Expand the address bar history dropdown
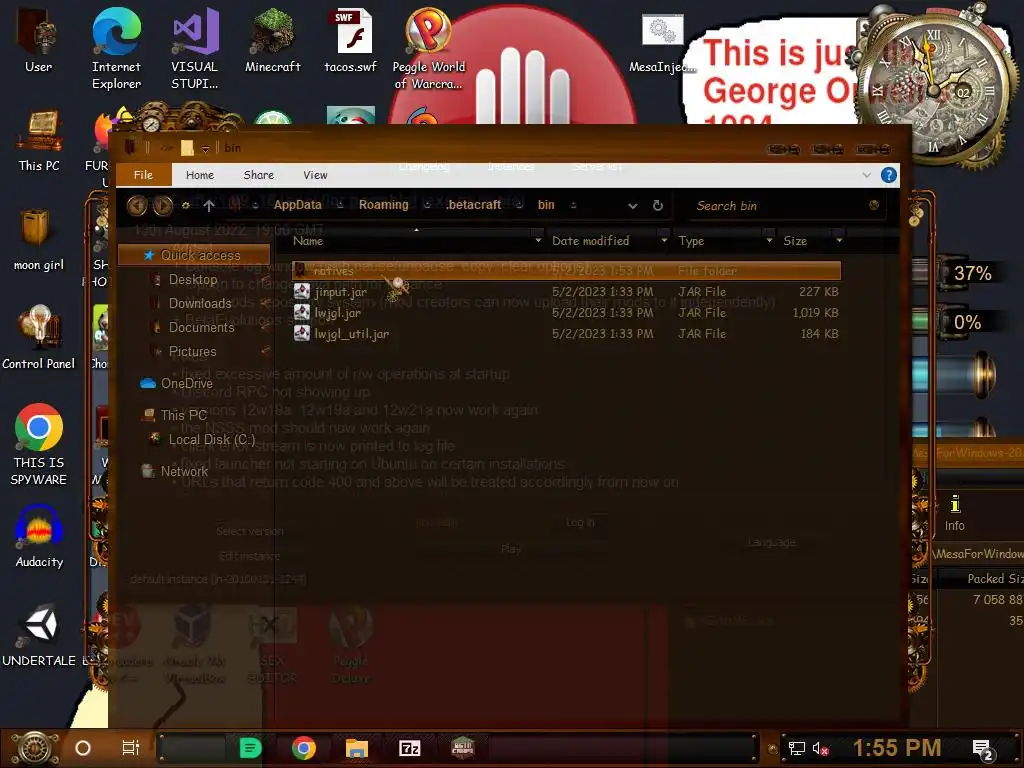 pyautogui.click(x=632, y=206)
